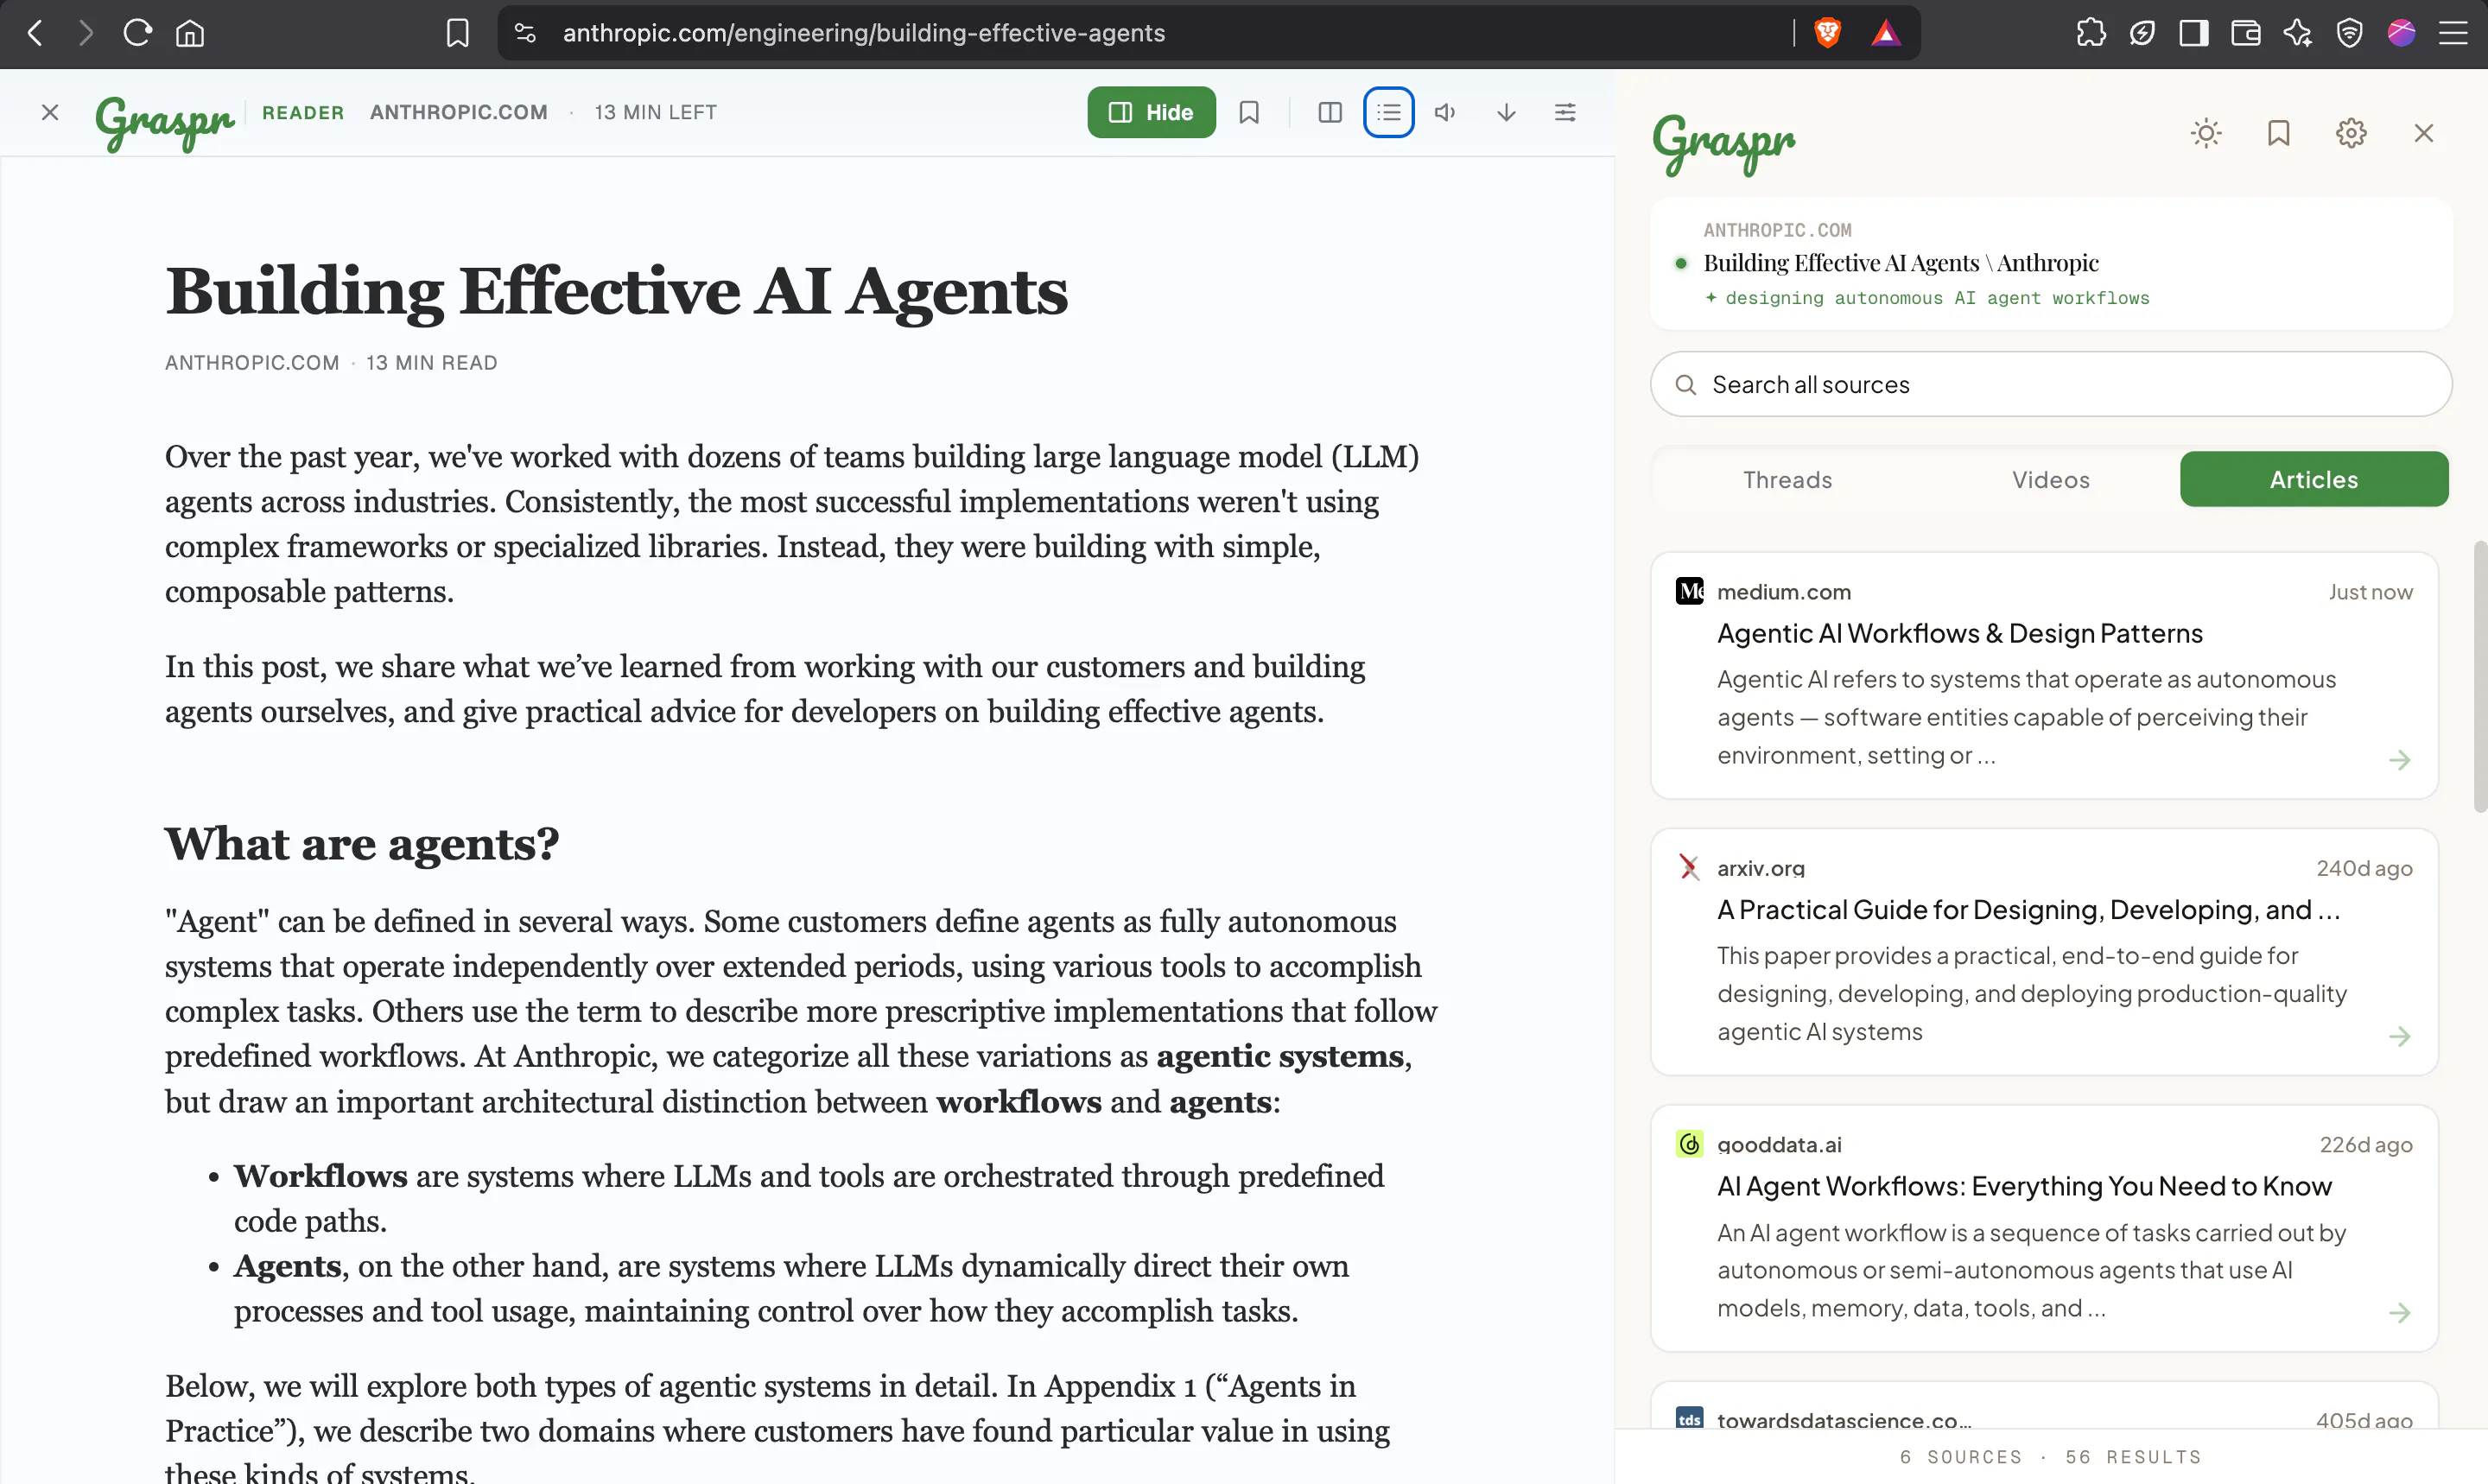The height and width of the screenshot is (1484, 2488).
Task: Open the Brave Wallet icon
Action: pos(2246,33)
